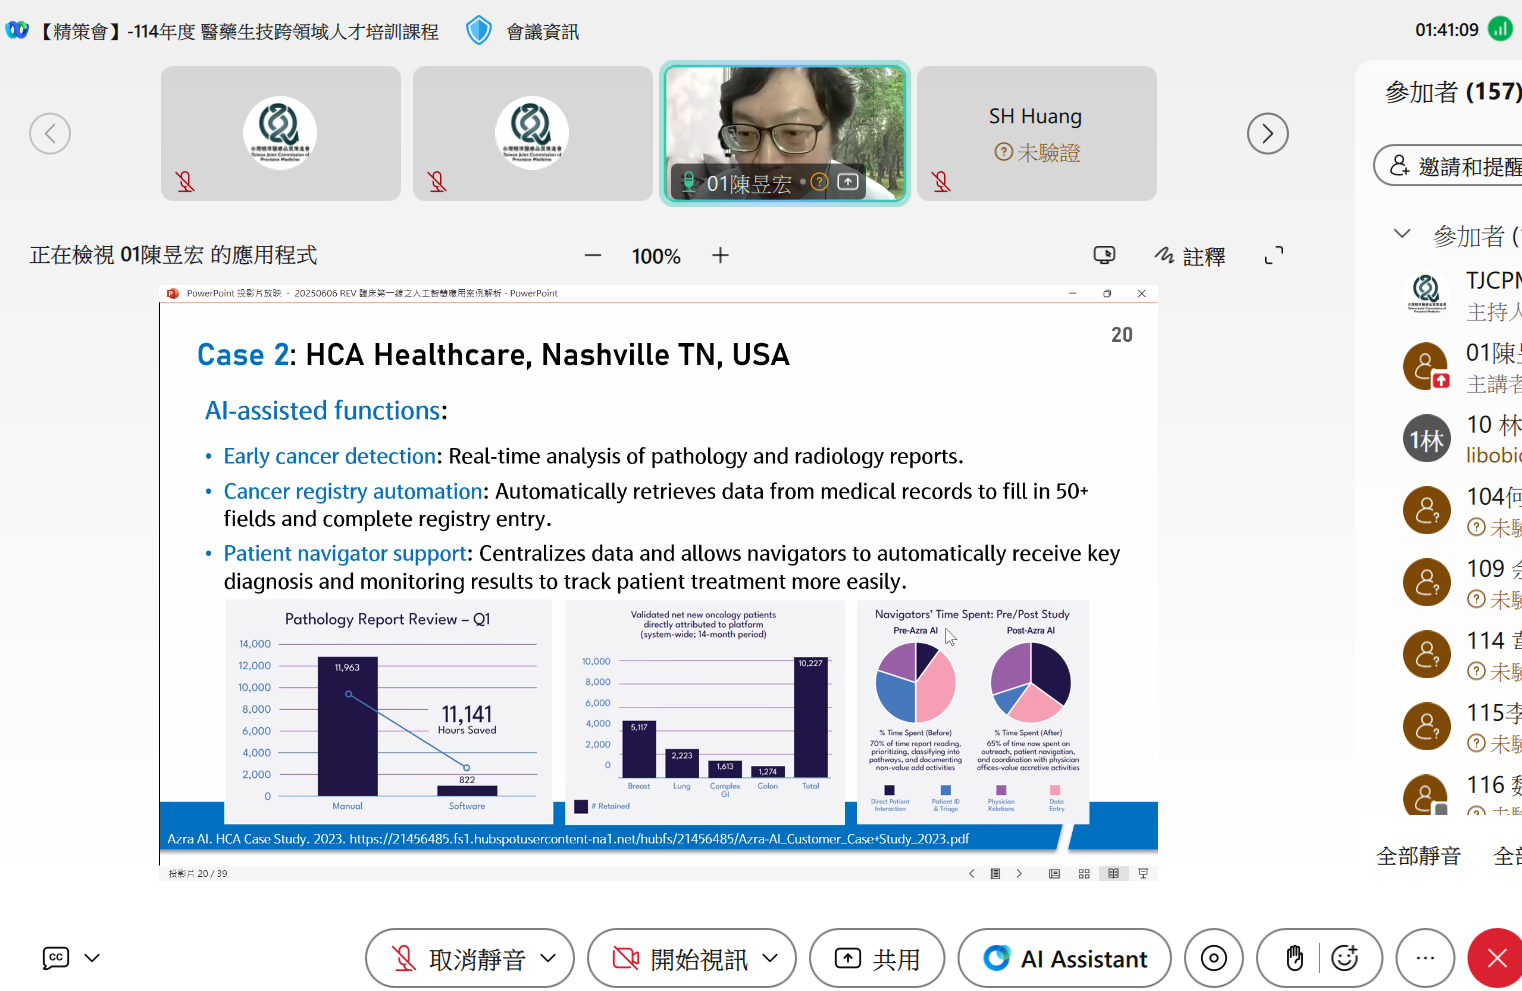
Task: Open the 註釋 annotate tool
Action: (x=1190, y=256)
